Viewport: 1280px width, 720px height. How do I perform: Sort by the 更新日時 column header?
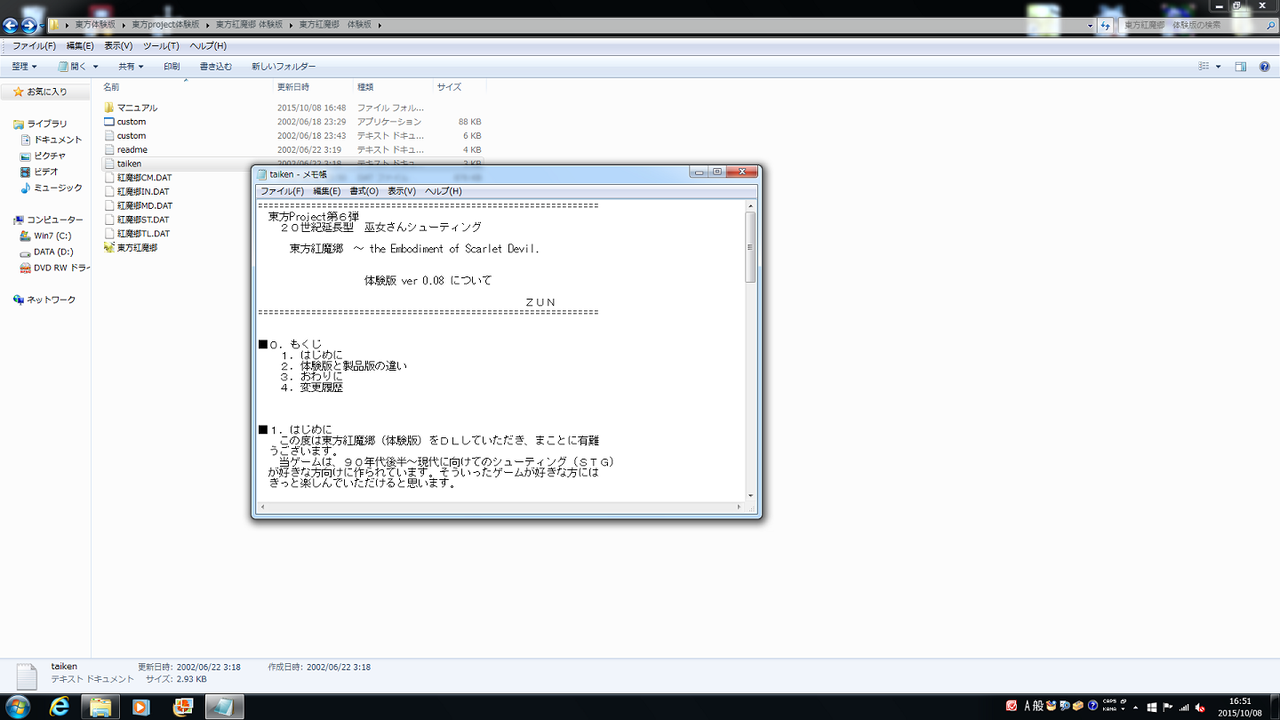point(293,87)
